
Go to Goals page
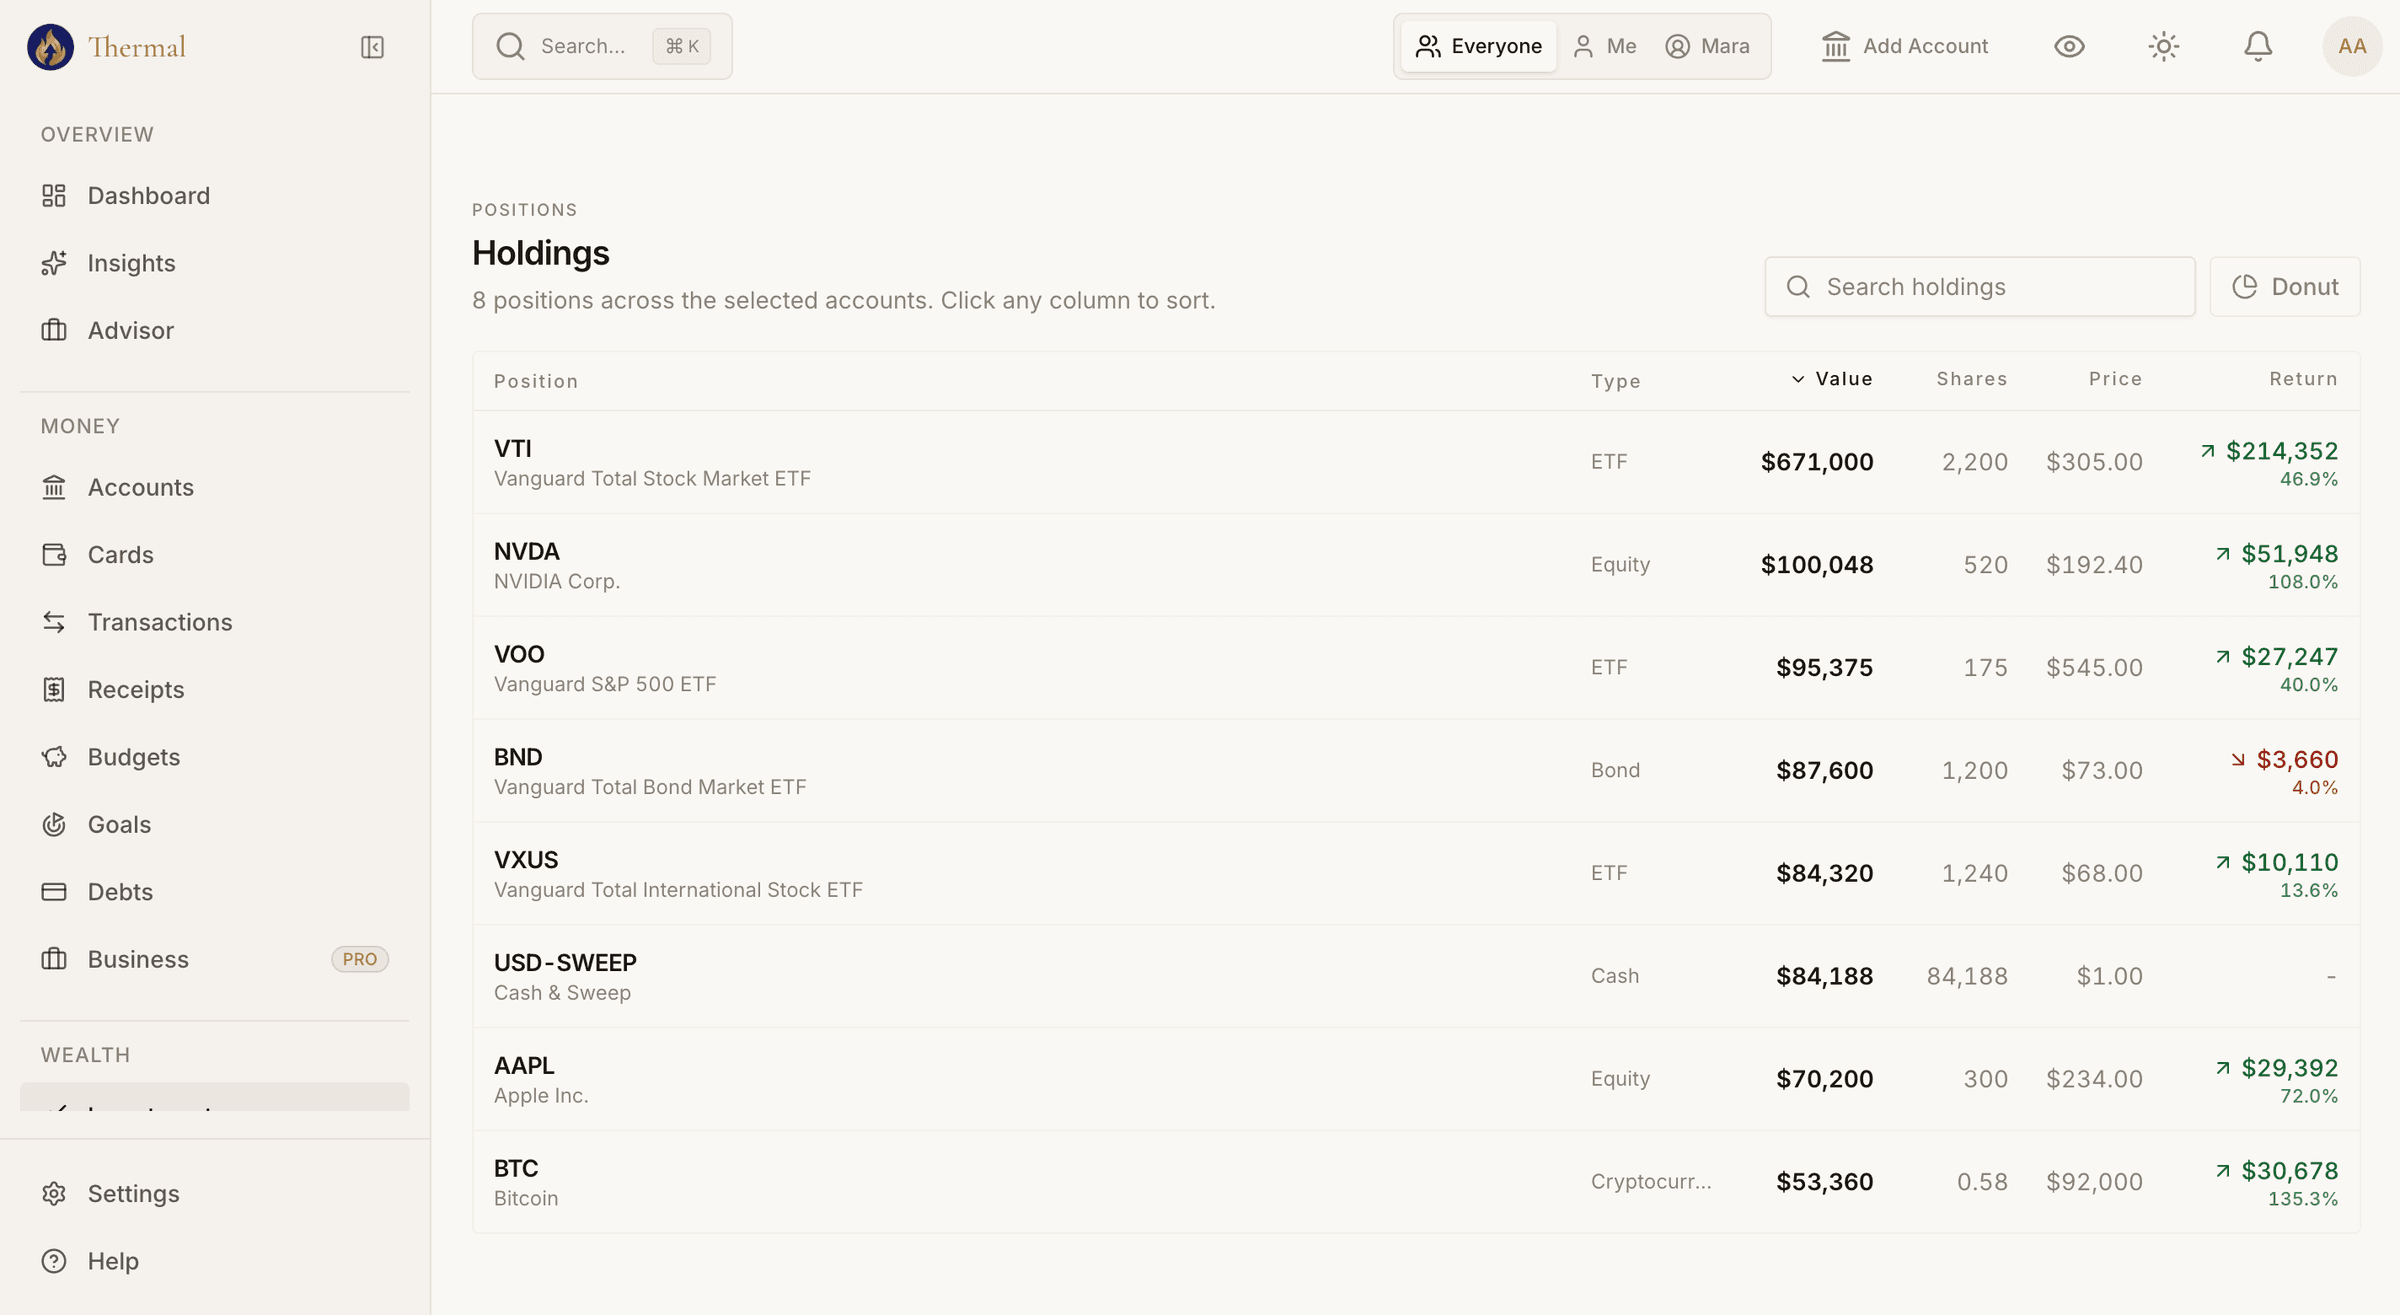pyautogui.click(x=215, y=824)
